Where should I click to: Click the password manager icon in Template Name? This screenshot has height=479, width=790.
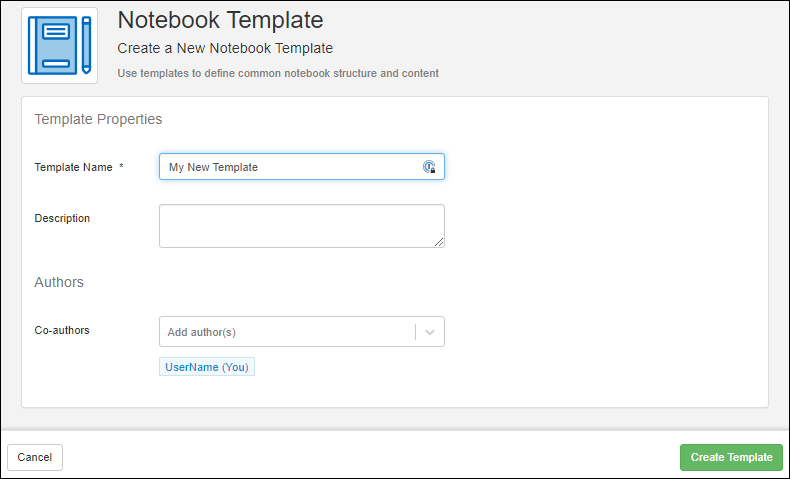click(x=429, y=167)
